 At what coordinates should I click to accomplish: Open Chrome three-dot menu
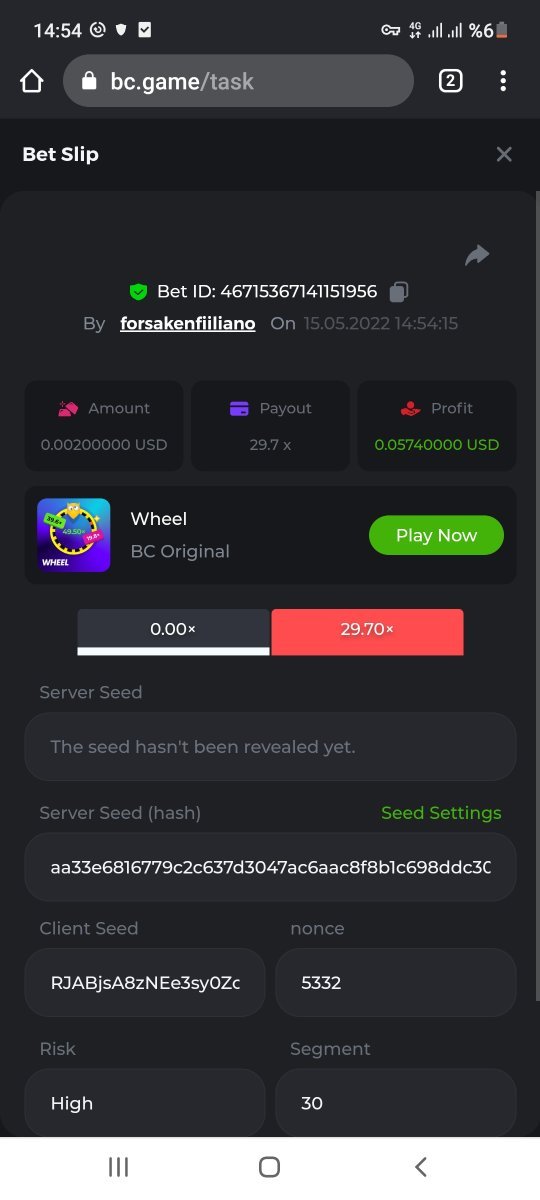503,81
